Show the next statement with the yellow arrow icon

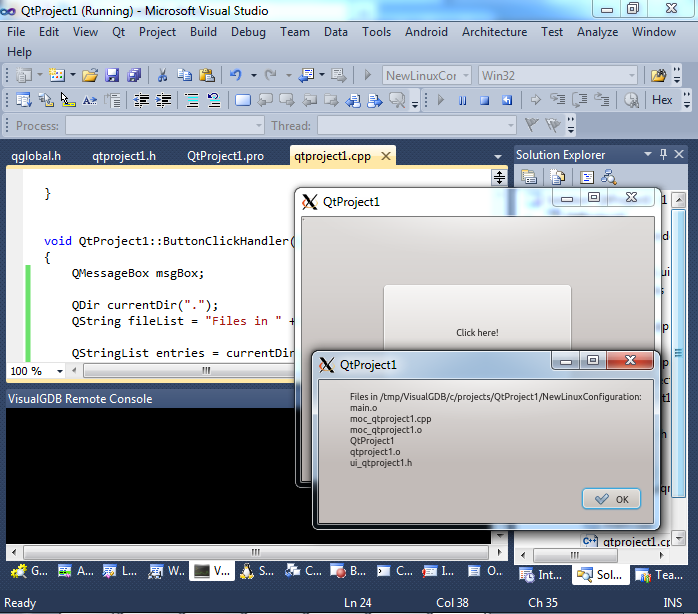point(536,100)
